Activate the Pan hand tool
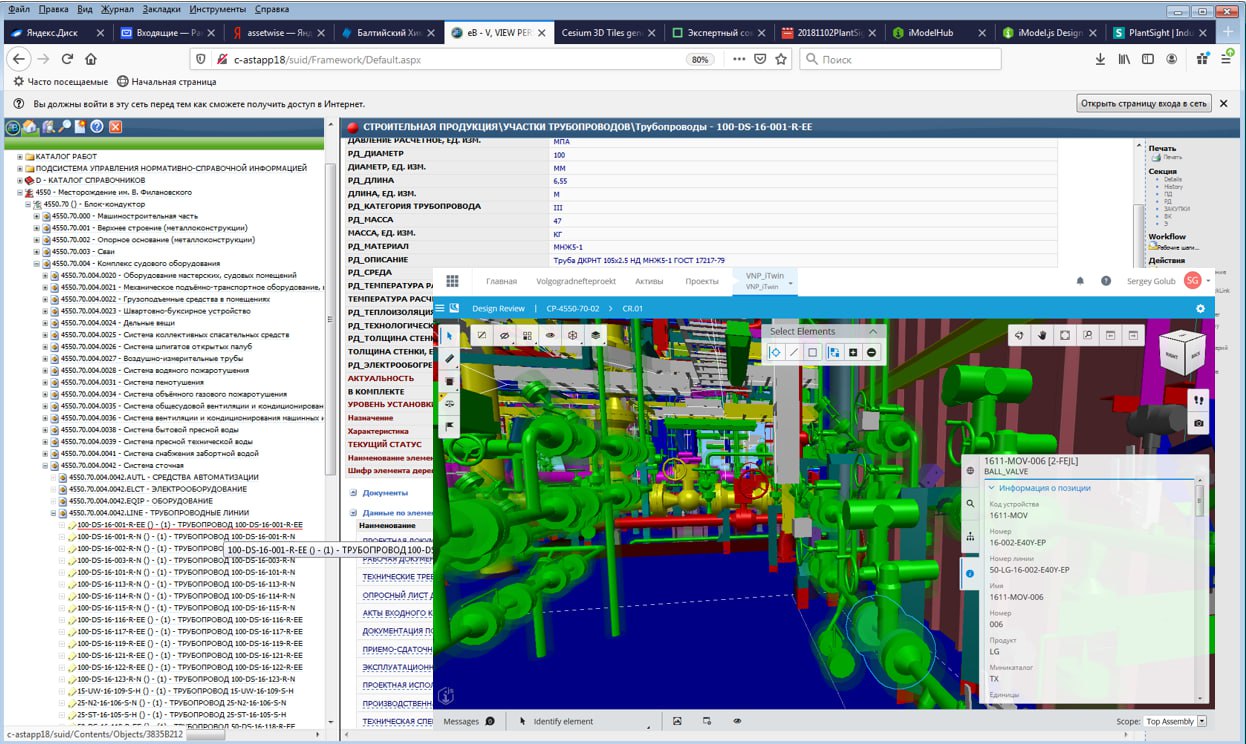1246x744 pixels. tap(1041, 335)
